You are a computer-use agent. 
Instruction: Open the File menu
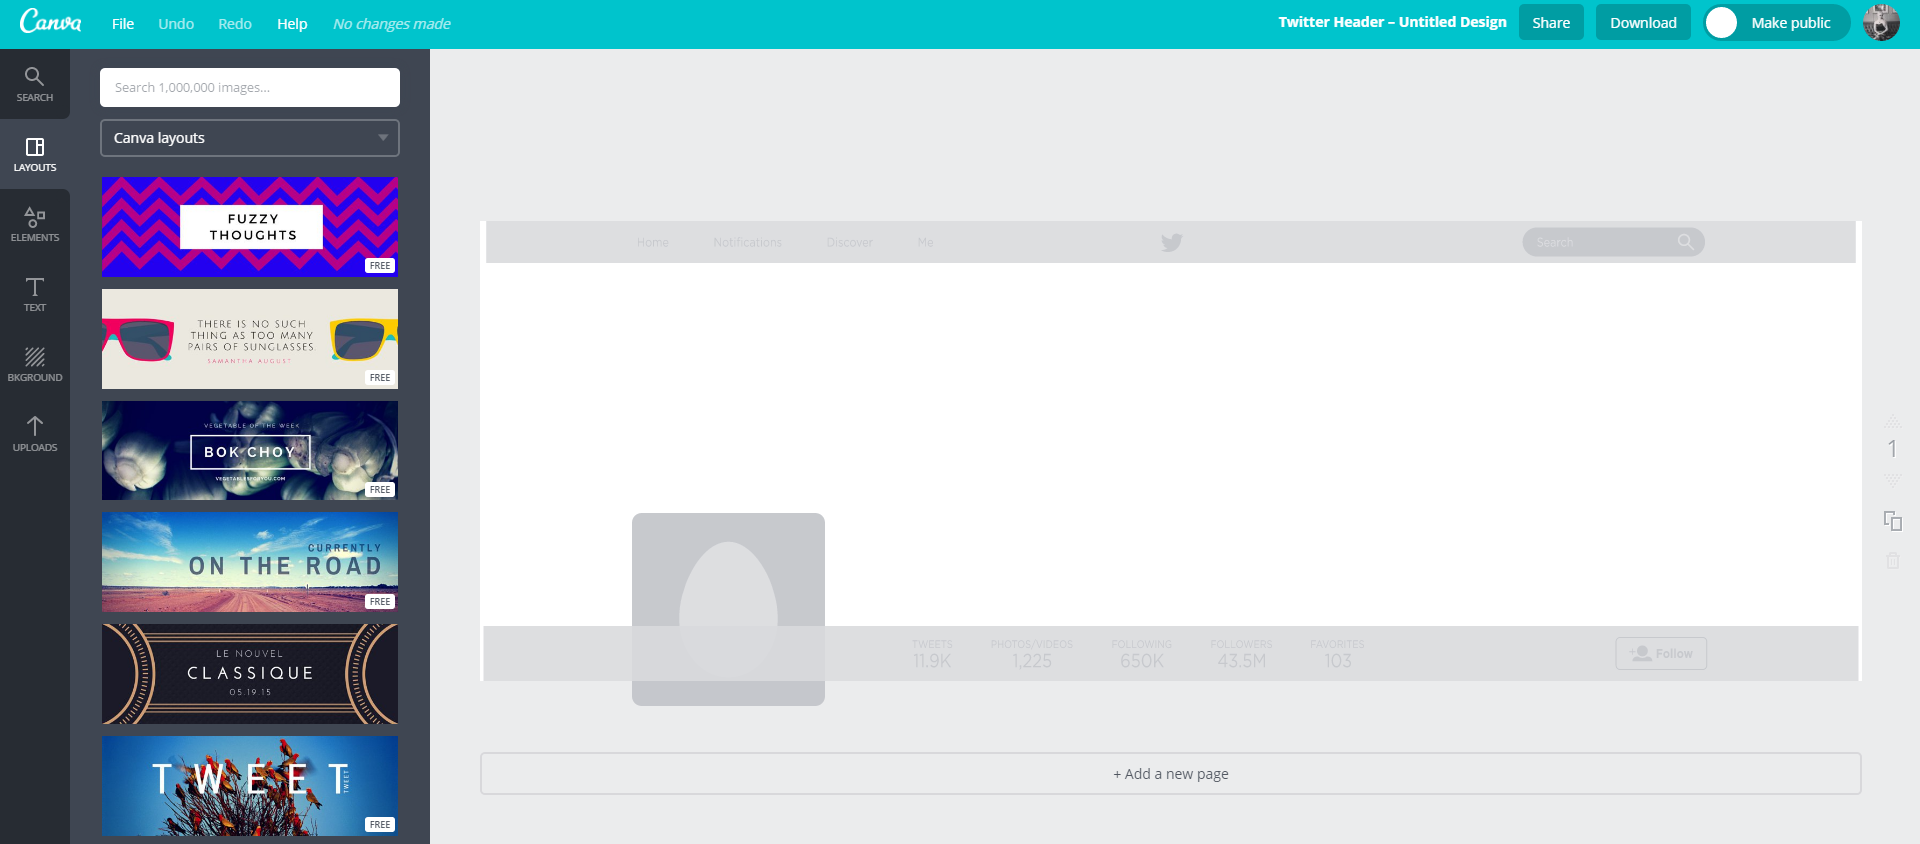pos(123,24)
